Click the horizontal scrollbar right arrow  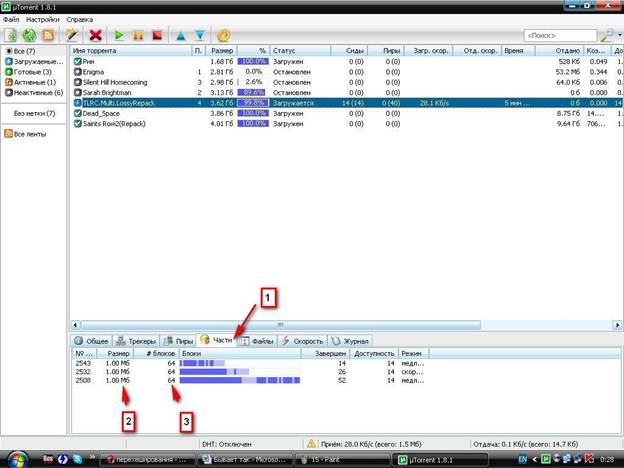pos(617,325)
